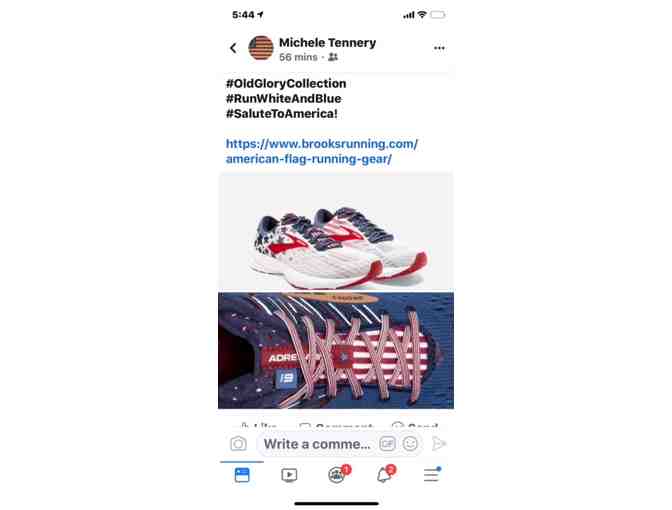
Task: Switch to the News Feed tab
Action: [x=242, y=475]
